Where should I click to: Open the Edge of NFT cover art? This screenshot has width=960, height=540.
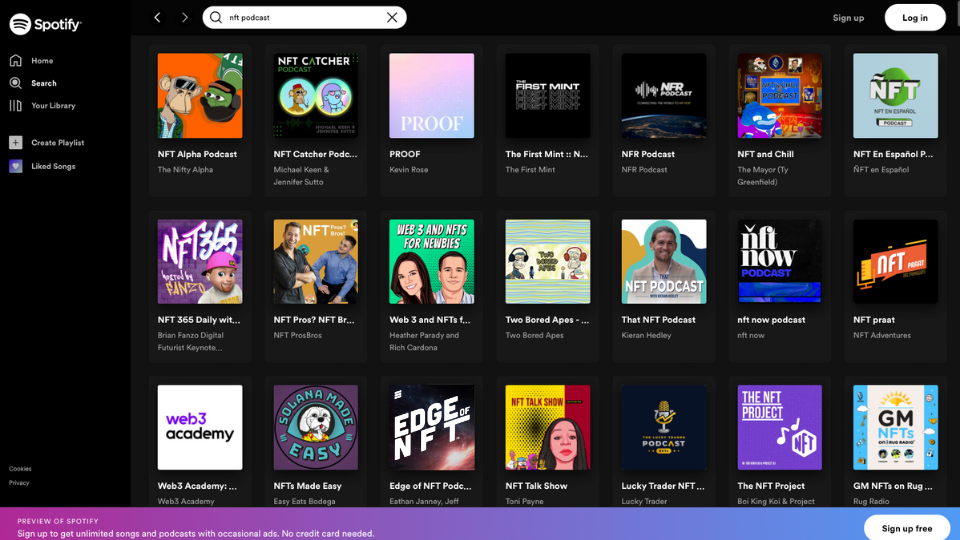tap(432, 427)
